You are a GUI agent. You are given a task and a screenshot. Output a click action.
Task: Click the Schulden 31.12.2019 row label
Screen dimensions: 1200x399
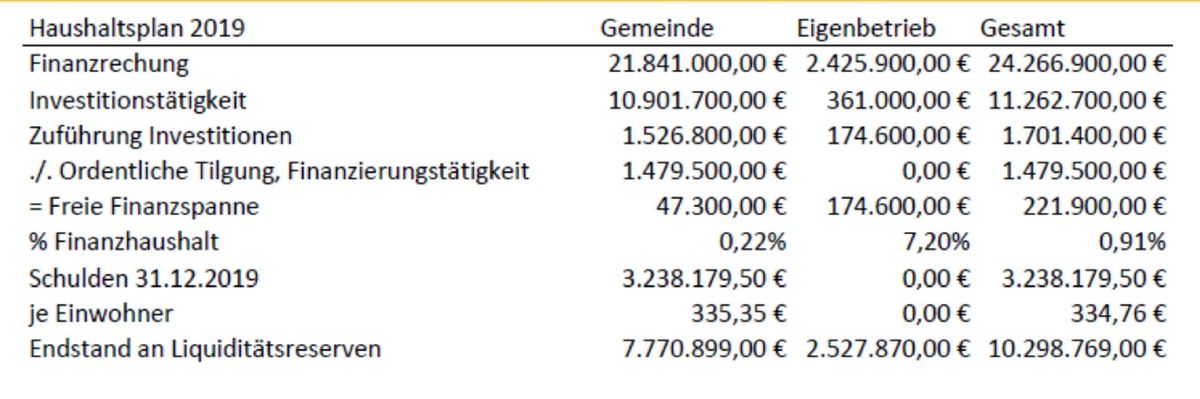click(x=144, y=279)
